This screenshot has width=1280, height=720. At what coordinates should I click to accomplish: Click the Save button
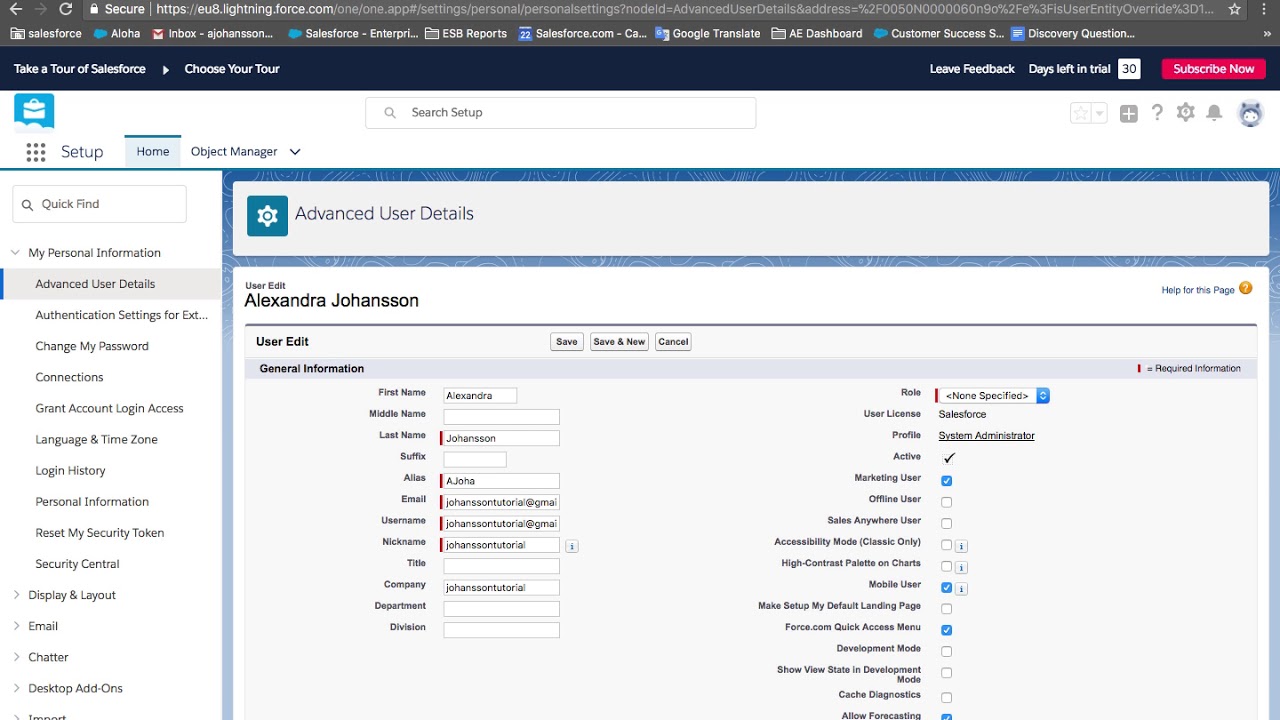pos(567,342)
